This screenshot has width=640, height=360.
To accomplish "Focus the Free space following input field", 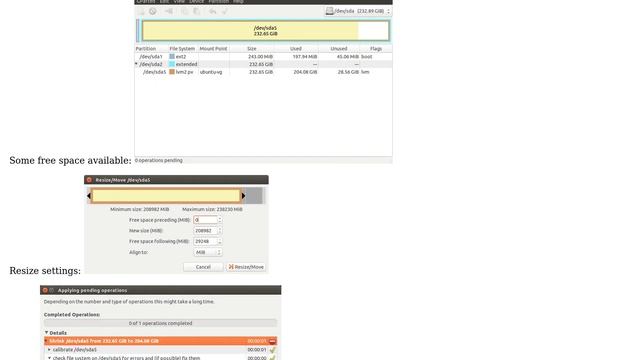I will coord(205,242).
